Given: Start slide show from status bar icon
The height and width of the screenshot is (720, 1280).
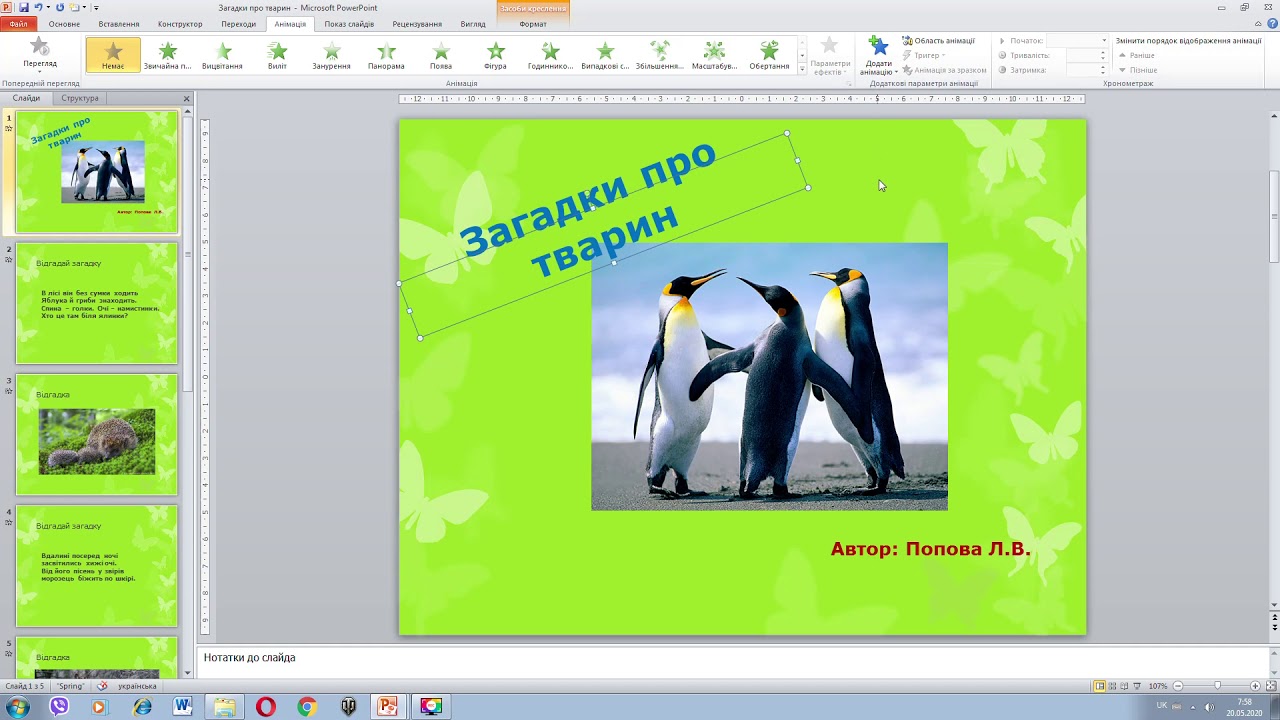Looking at the screenshot, I should (1137, 686).
